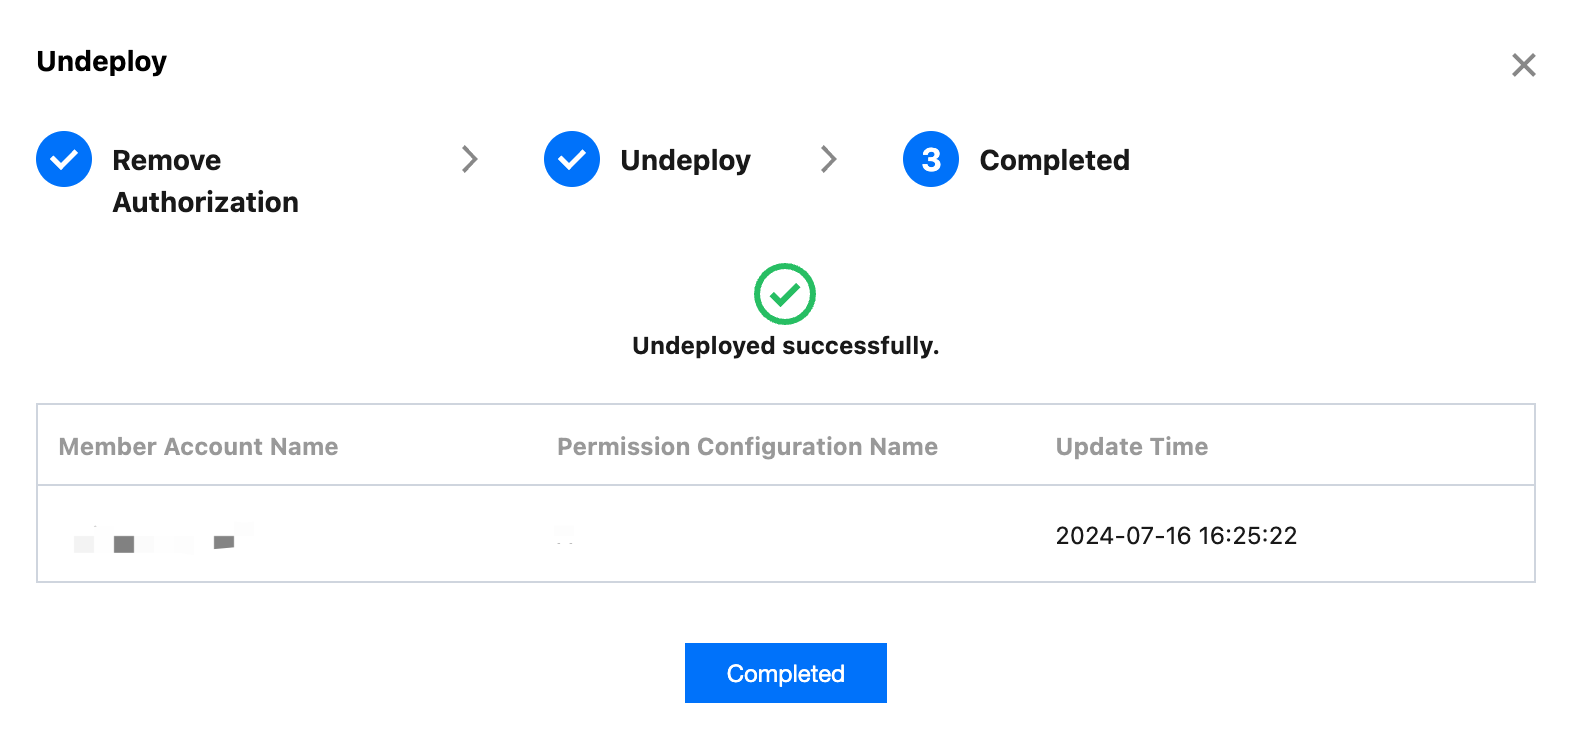Click the Permission Configuration Name column header
The height and width of the screenshot is (740, 1576).
coord(747,446)
